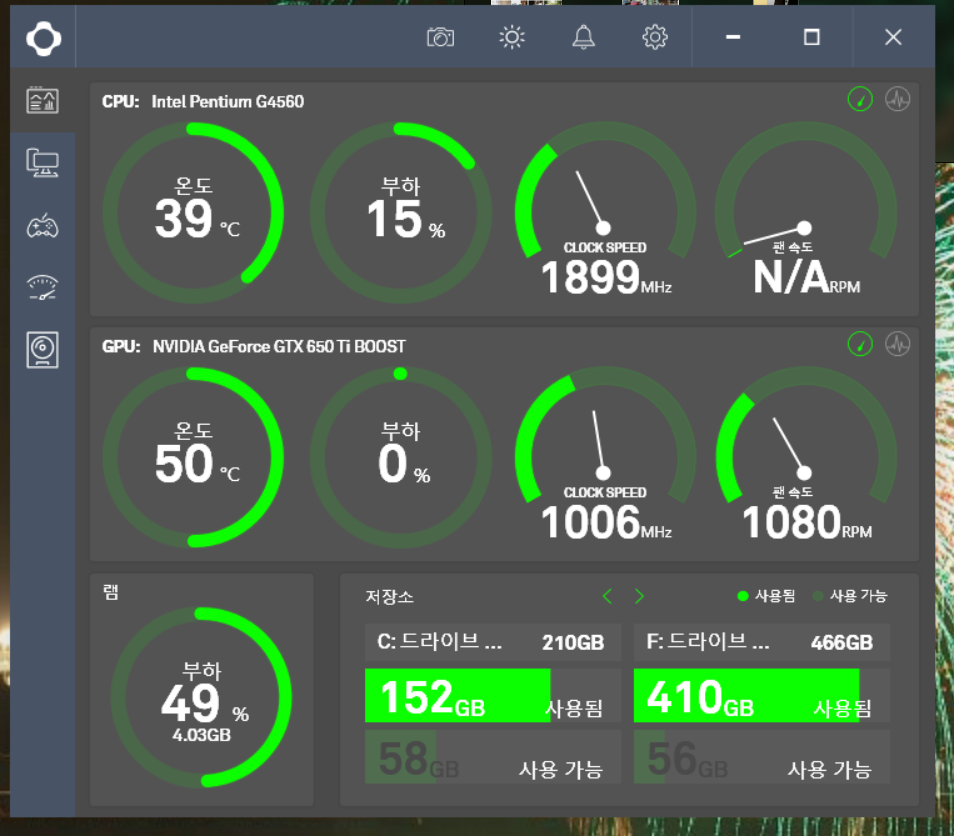Click F: drive 410GB used bar
Image resolution: width=954 pixels, height=836 pixels.
click(762, 695)
